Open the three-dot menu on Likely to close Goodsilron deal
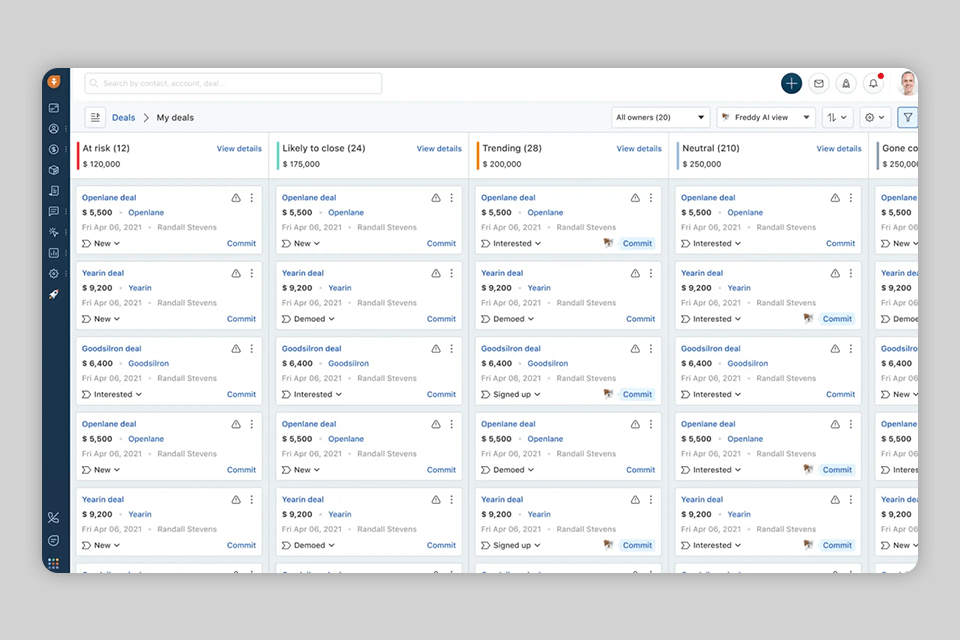 (451, 348)
